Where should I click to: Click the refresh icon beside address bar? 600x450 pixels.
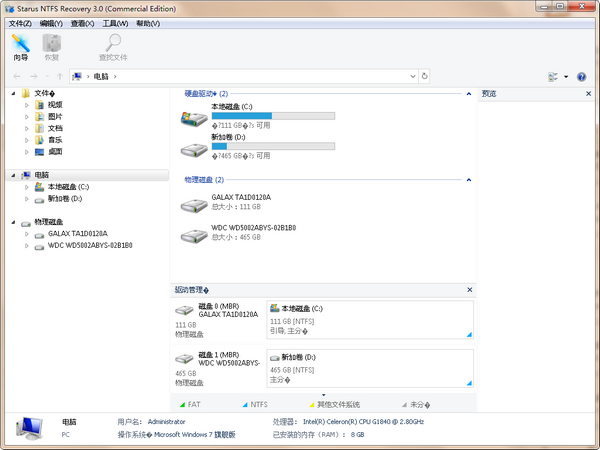point(425,76)
